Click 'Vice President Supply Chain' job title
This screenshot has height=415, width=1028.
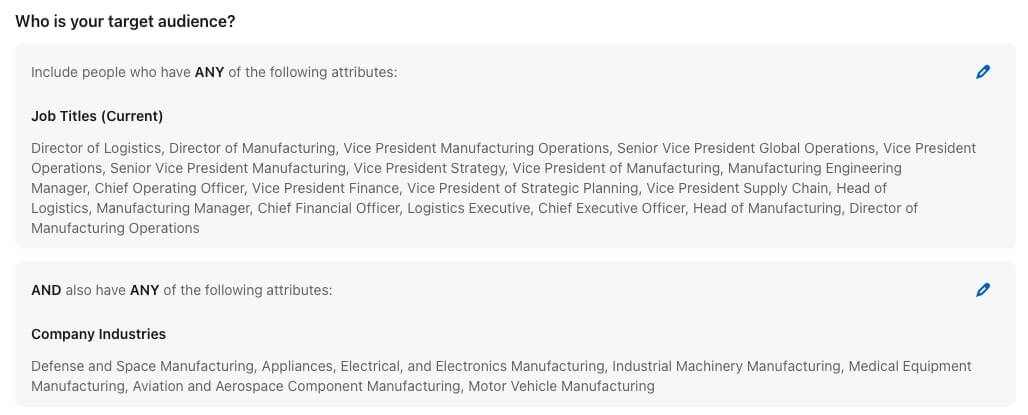pos(737,189)
